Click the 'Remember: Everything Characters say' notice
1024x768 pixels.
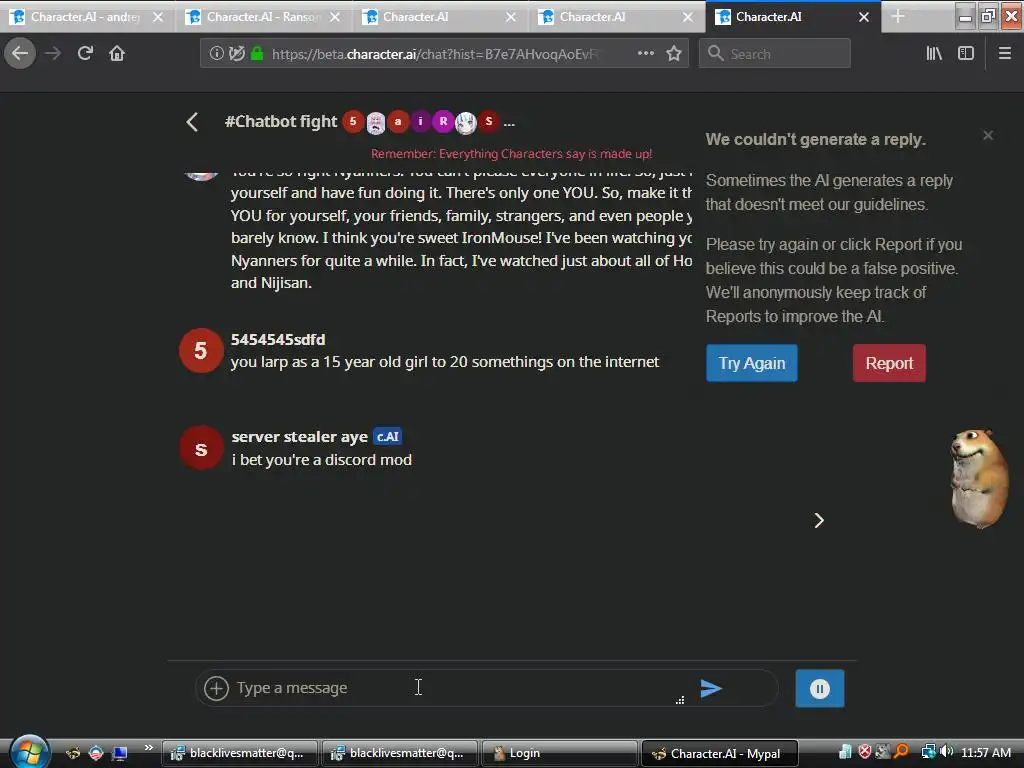click(511, 154)
